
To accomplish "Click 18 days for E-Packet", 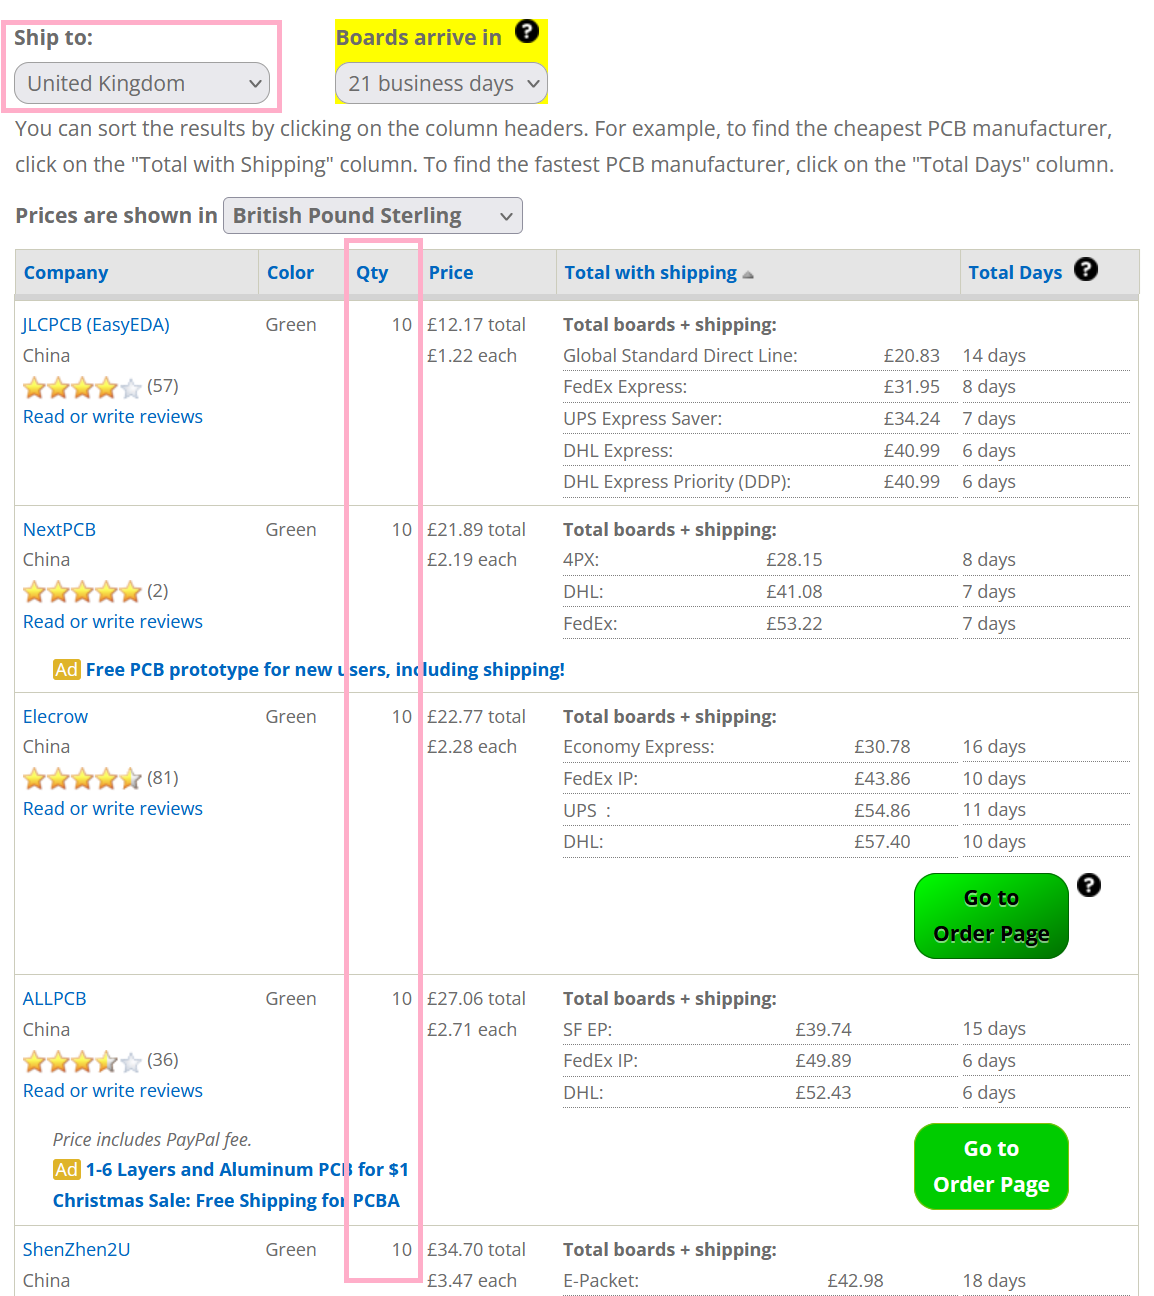I will (994, 1281).
